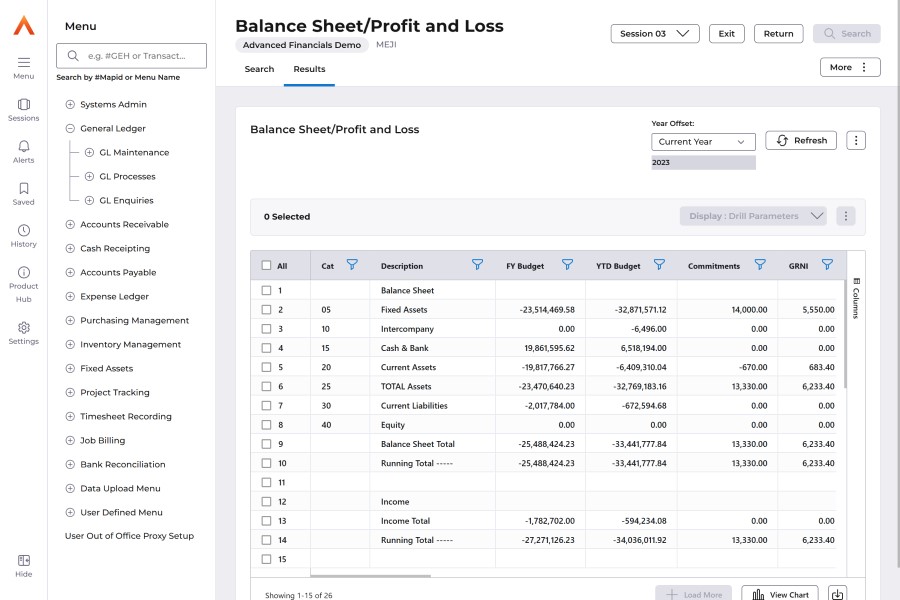Screen dimensions: 900x600
Task: Click the 2023 year field
Action: click(x=703, y=162)
